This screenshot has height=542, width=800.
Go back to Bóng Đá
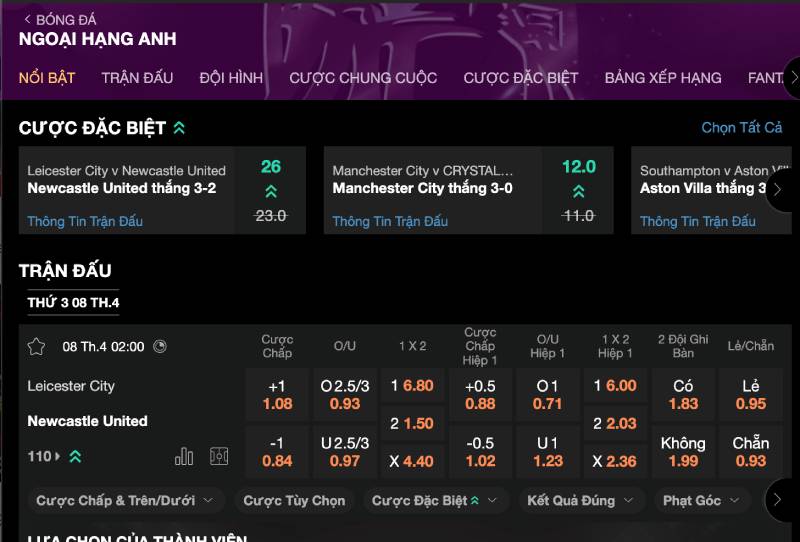[x=60, y=19]
